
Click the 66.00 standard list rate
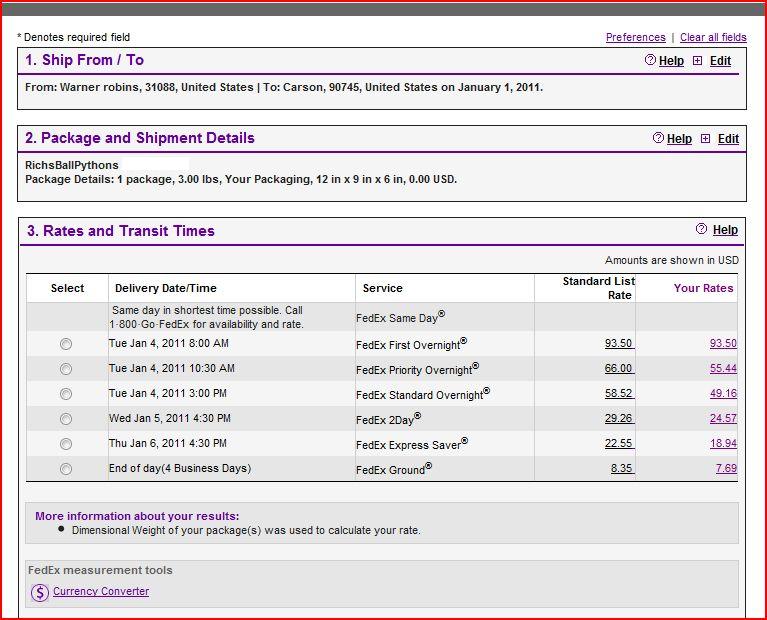tap(619, 368)
